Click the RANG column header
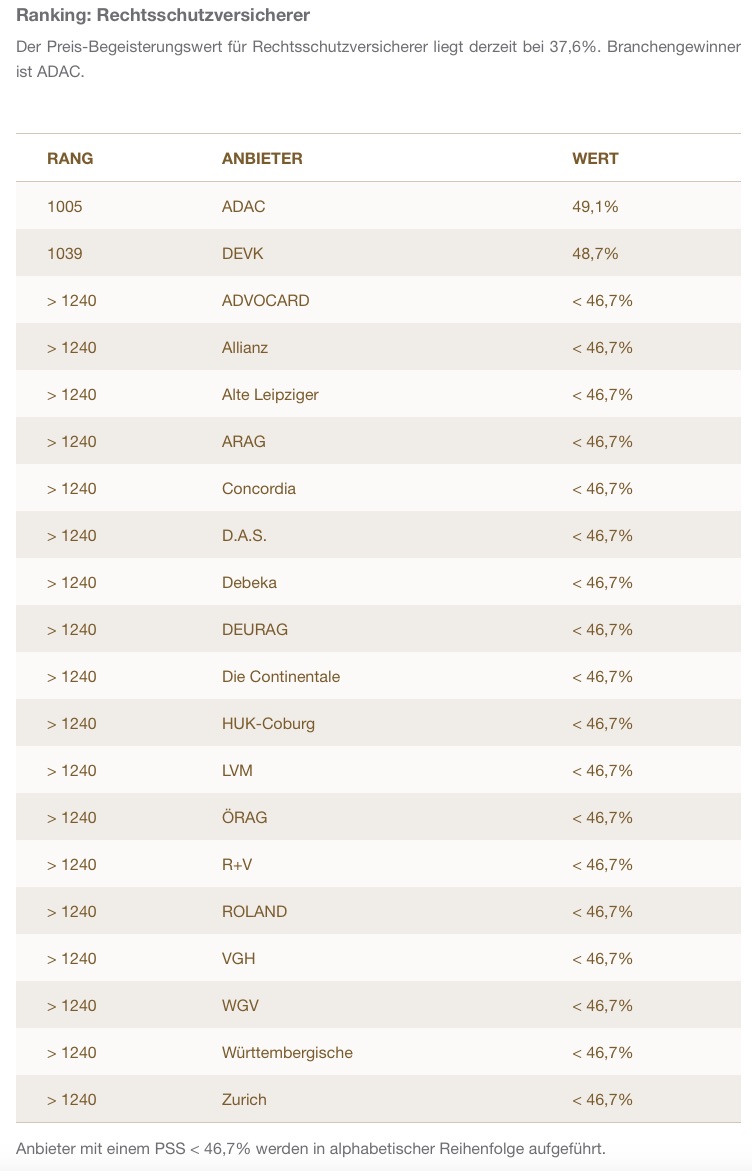This screenshot has height=1171, width=752. tap(70, 158)
